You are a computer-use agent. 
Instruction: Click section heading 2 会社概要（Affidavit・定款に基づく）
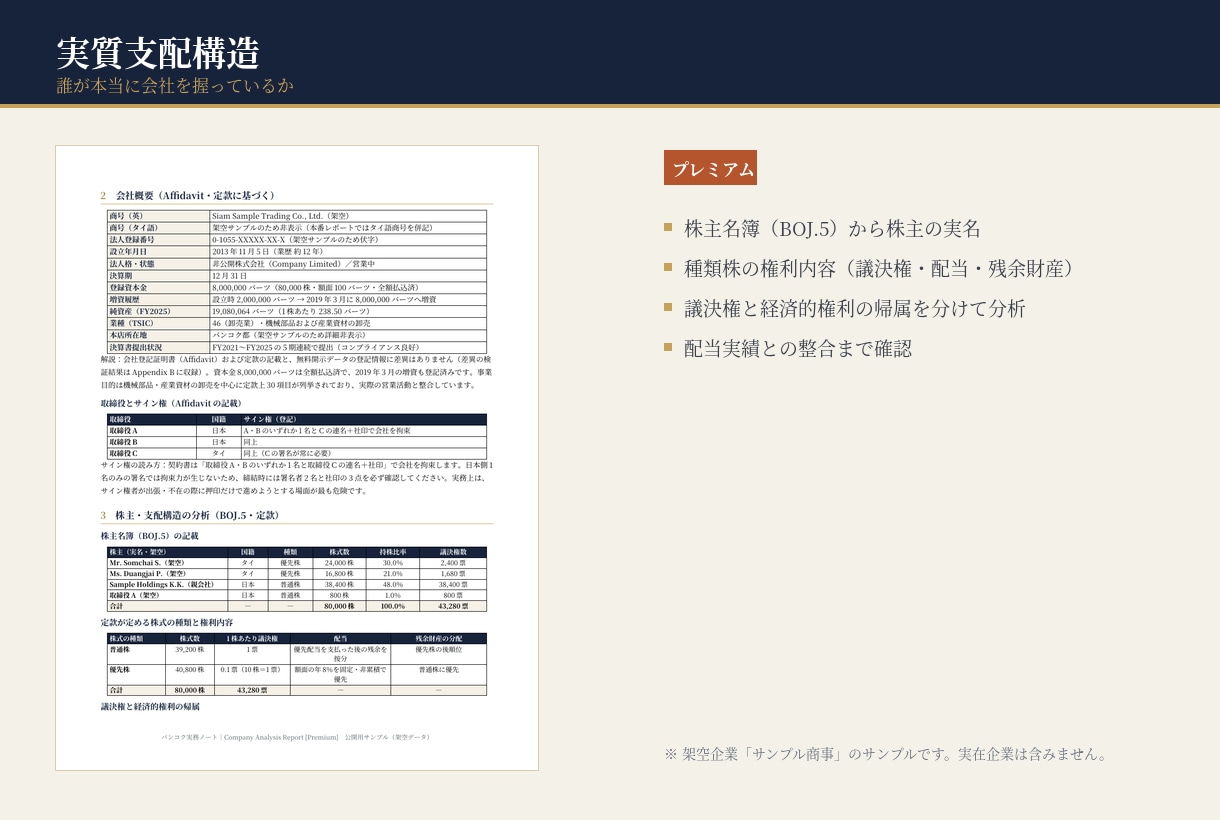click(188, 195)
